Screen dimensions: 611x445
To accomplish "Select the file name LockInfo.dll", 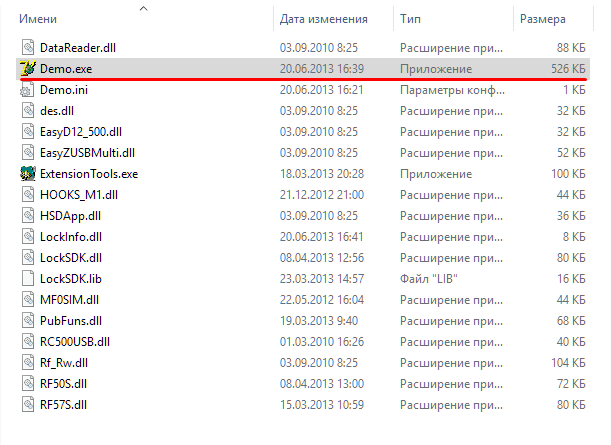I will tap(71, 237).
